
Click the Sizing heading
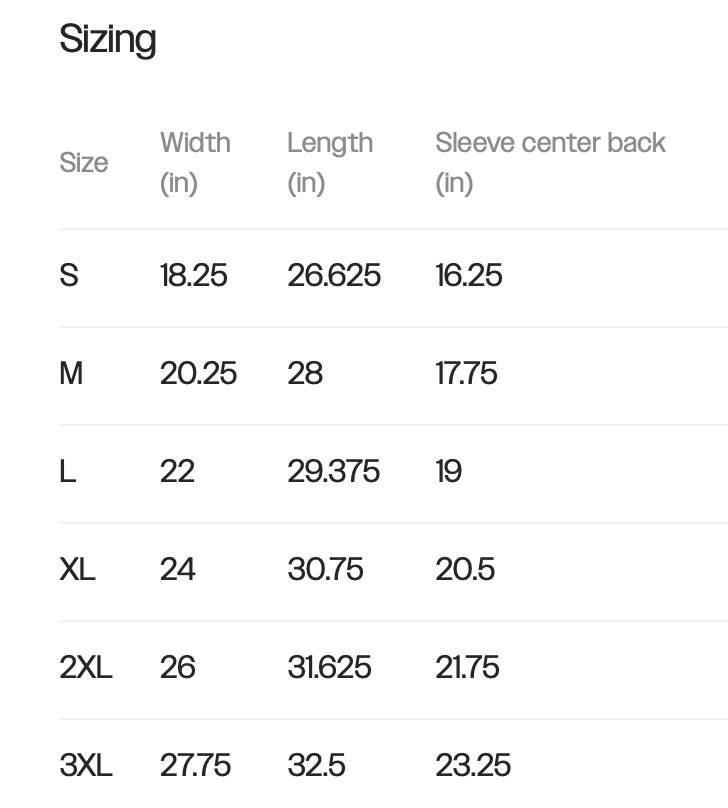(x=108, y=40)
